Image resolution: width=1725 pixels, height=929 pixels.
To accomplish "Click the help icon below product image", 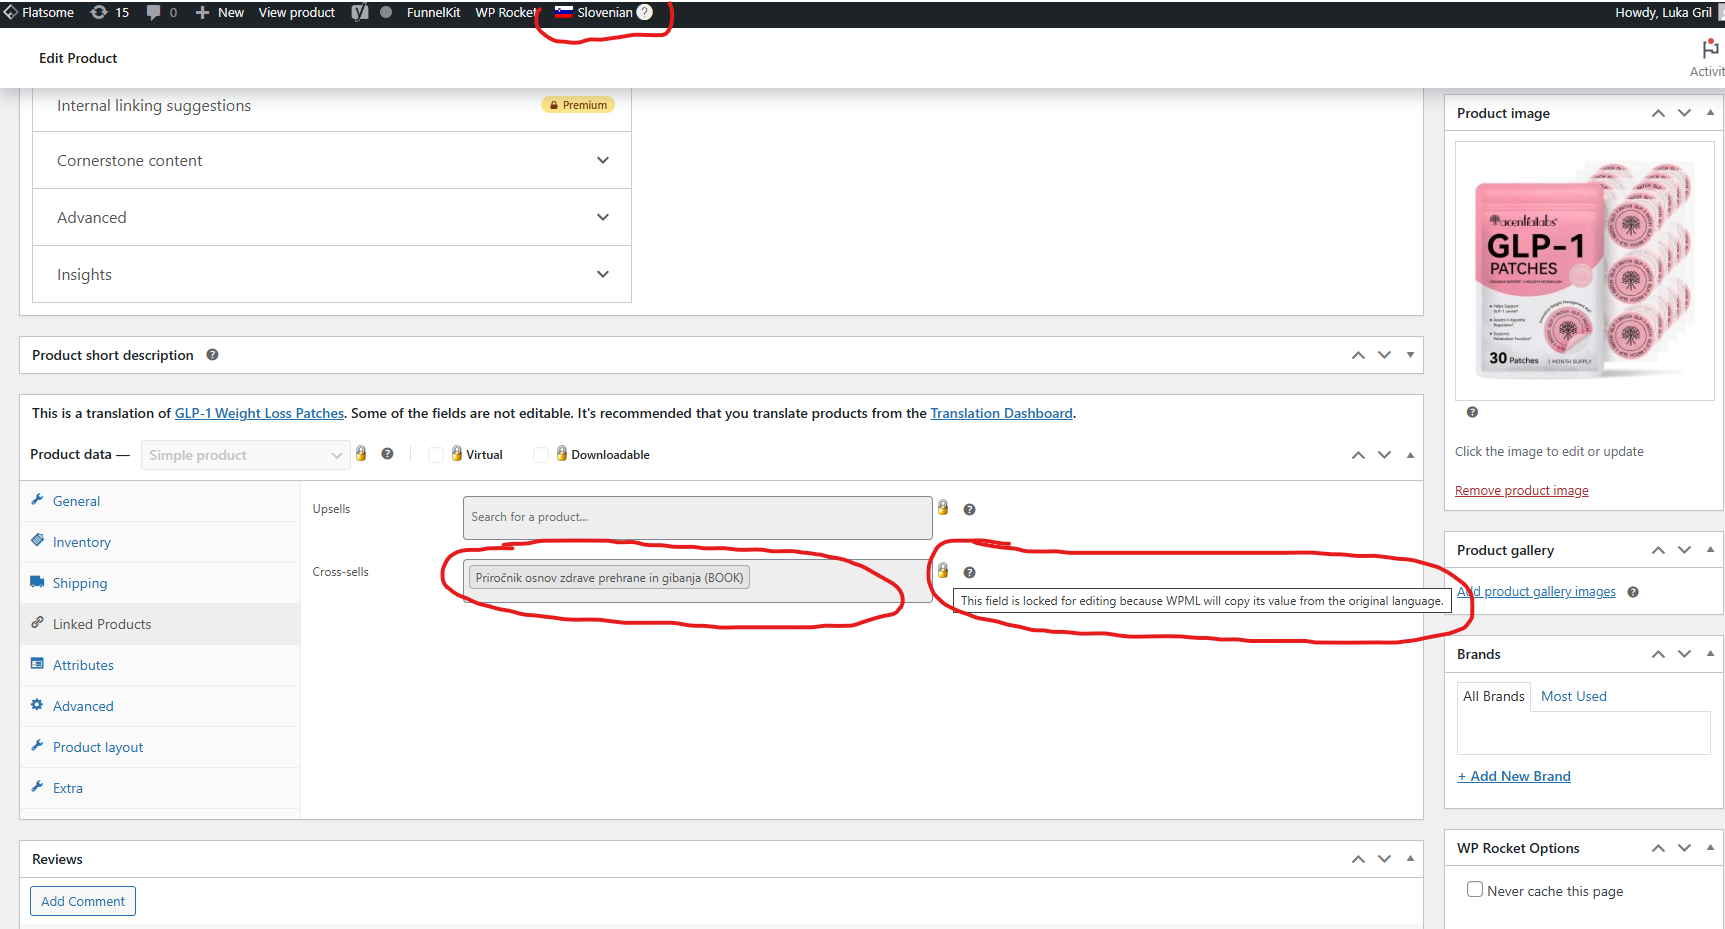I will pyautogui.click(x=1472, y=412).
